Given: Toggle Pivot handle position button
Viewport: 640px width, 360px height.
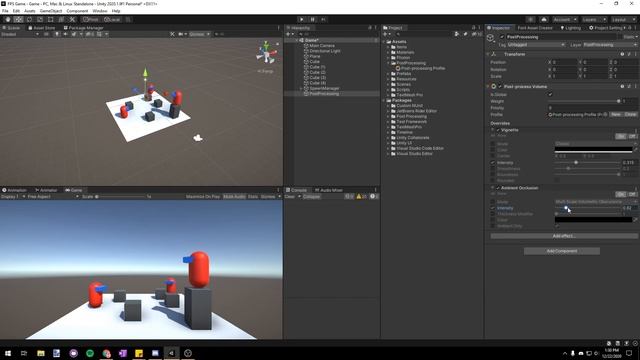Looking at the screenshot, I should point(90,19).
